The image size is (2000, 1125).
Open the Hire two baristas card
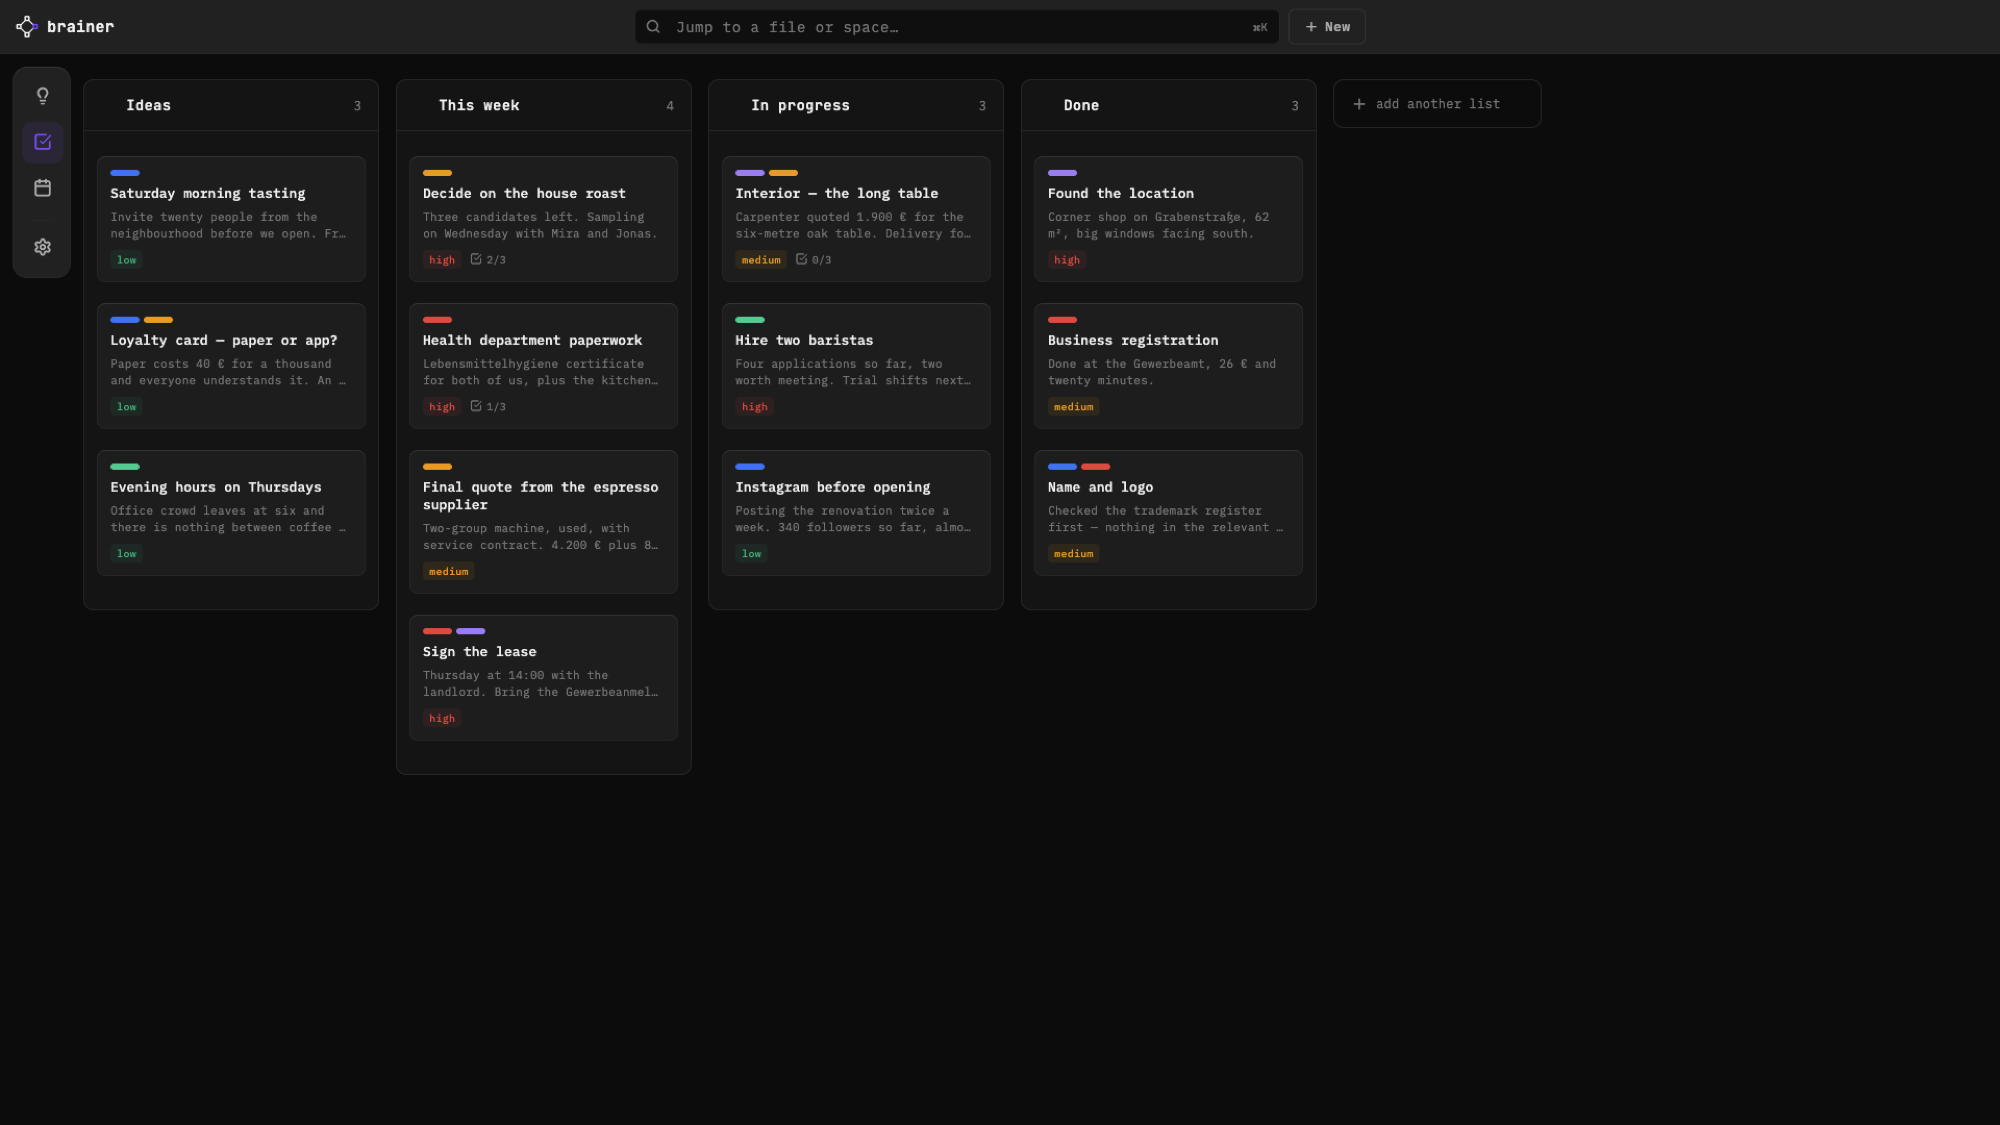coord(856,366)
